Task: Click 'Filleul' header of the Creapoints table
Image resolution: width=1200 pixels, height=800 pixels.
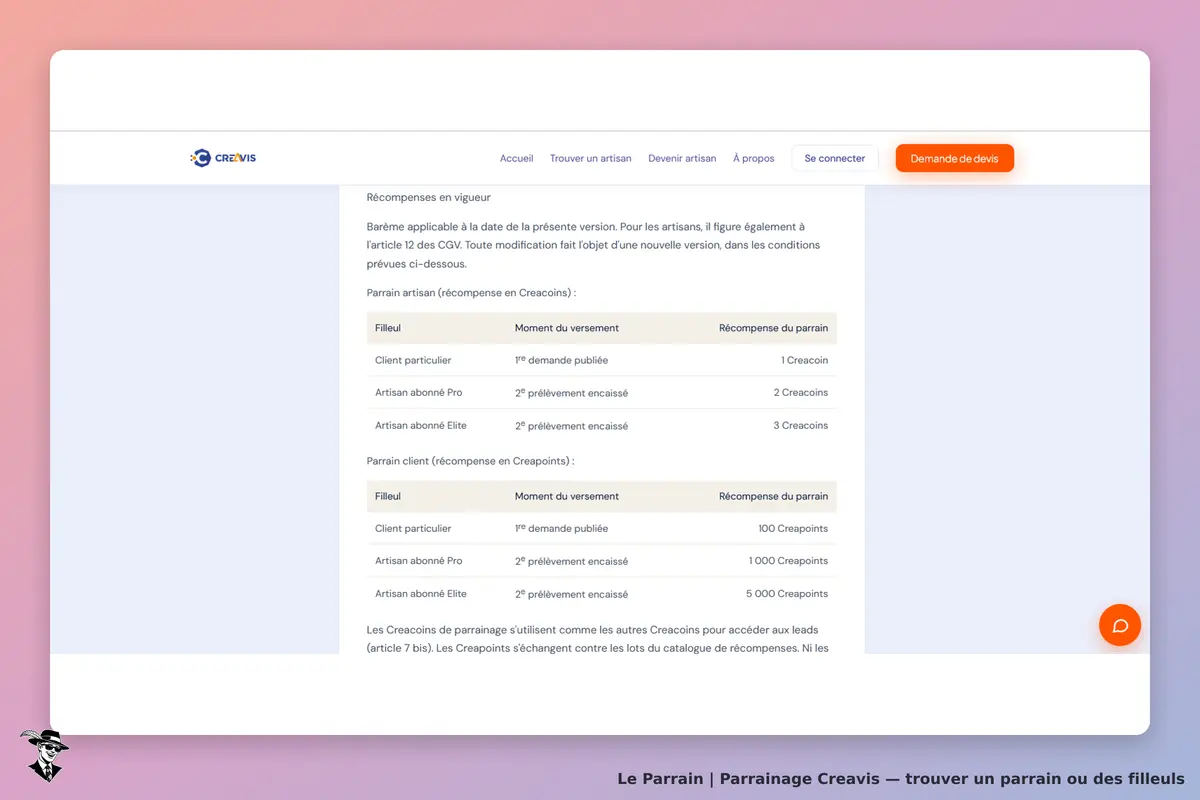Action: coord(388,496)
